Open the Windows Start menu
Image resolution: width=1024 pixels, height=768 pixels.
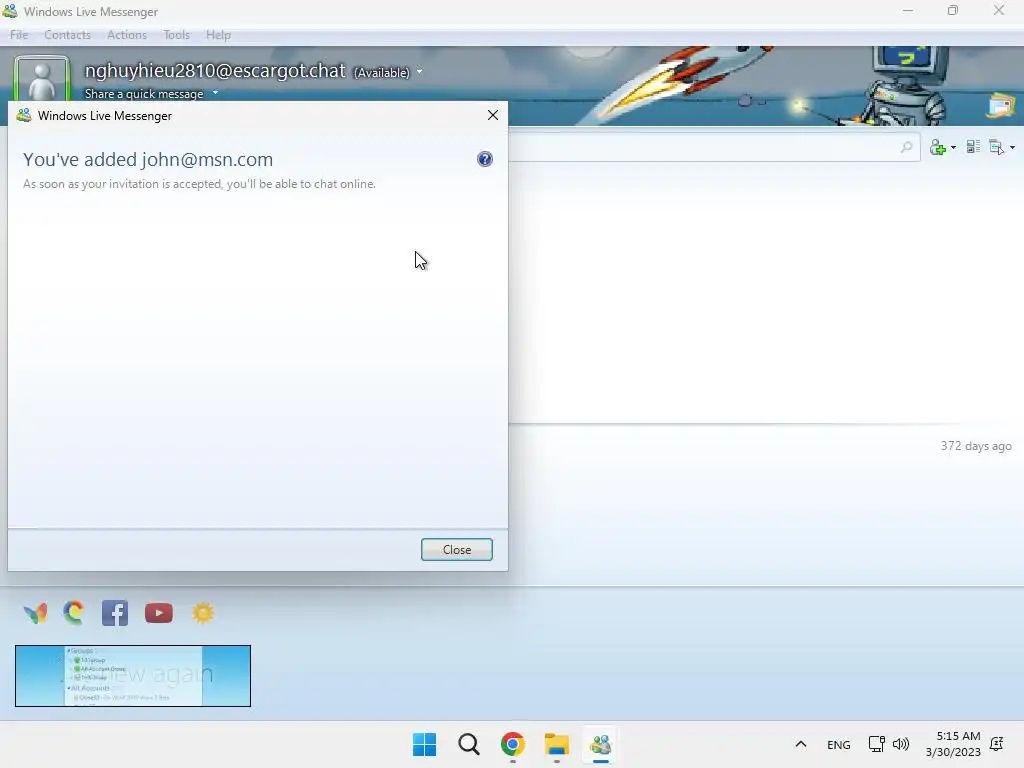[424, 744]
